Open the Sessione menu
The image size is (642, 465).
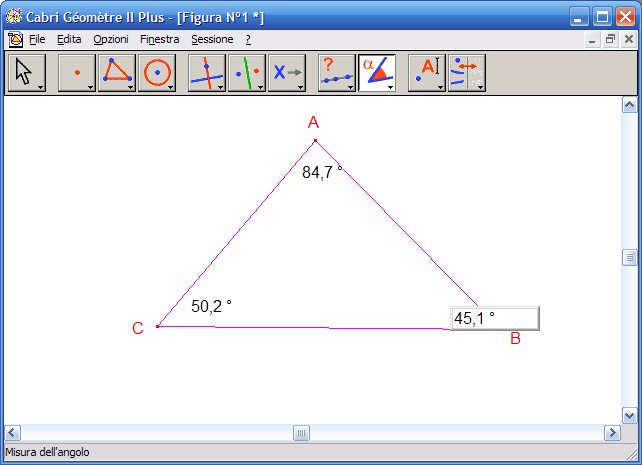coord(212,39)
